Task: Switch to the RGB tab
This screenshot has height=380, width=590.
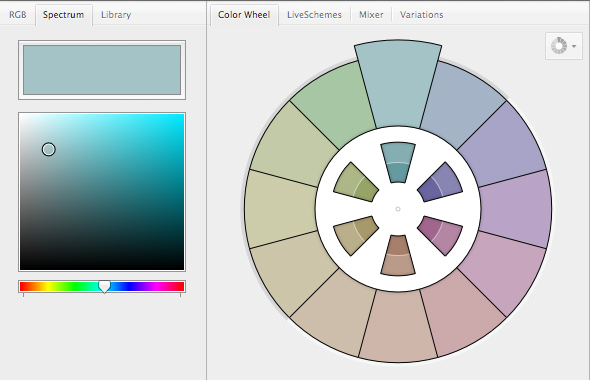Action: pyautogui.click(x=18, y=15)
